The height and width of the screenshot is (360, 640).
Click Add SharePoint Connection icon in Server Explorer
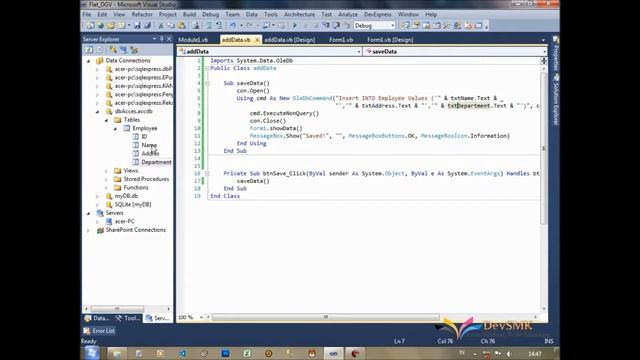134,50
